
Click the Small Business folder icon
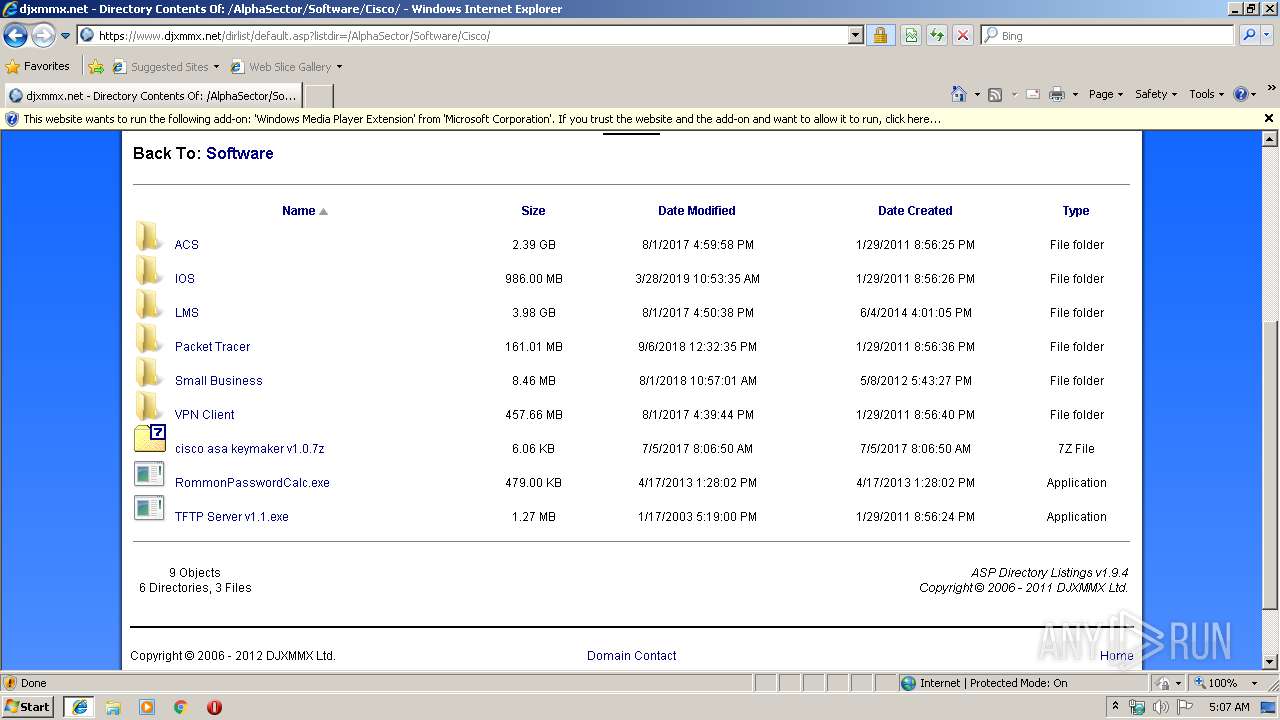[x=149, y=373]
